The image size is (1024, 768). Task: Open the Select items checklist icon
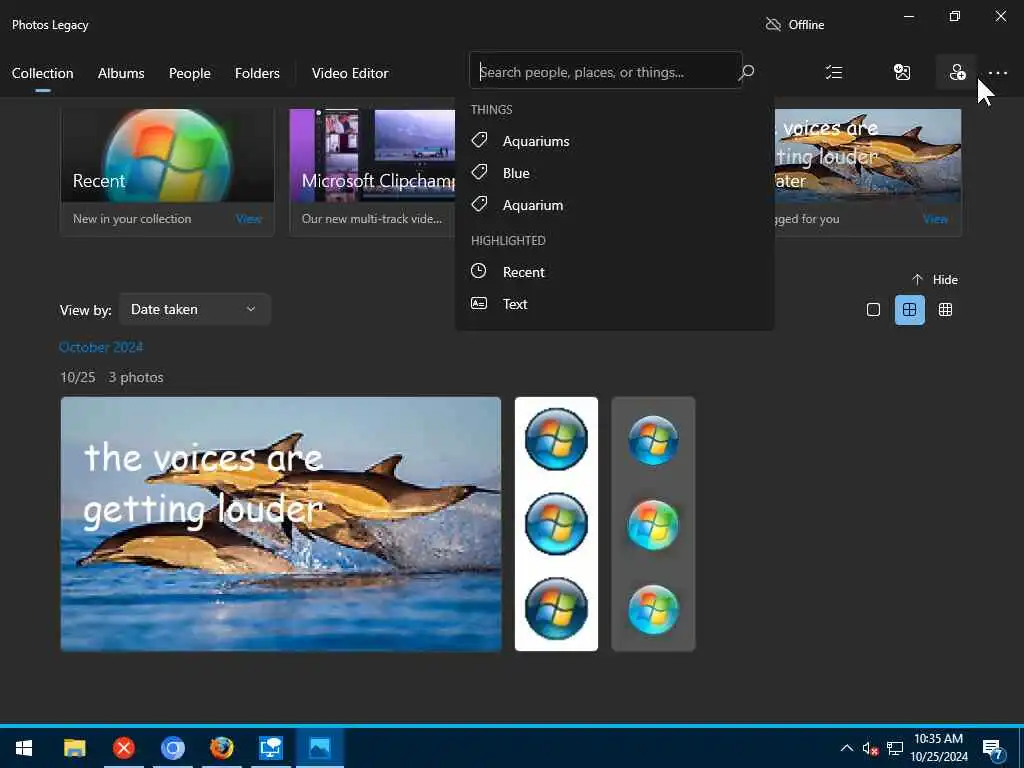834,72
